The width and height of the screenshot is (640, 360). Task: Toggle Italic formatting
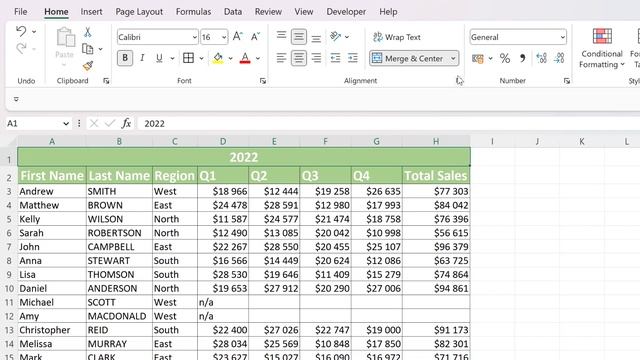(x=142, y=58)
